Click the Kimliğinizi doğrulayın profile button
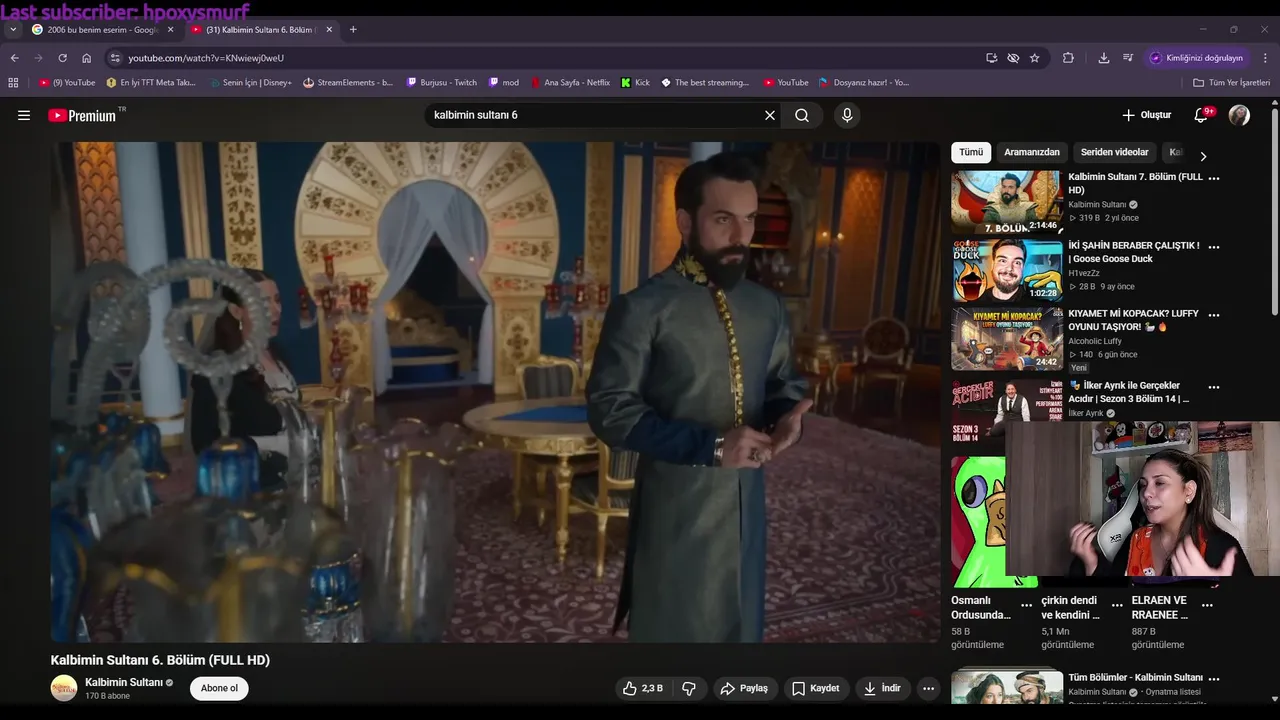1280x720 pixels. [1197, 58]
